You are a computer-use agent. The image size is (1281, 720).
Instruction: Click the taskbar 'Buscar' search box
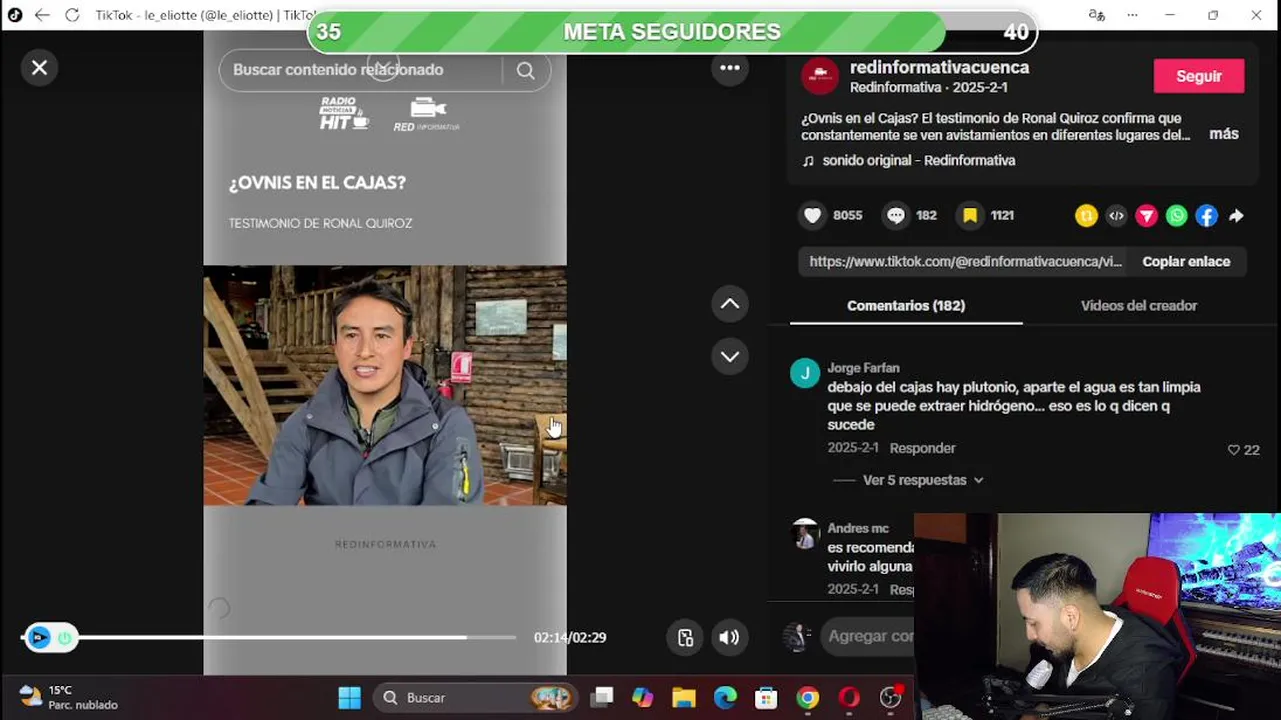(x=477, y=698)
